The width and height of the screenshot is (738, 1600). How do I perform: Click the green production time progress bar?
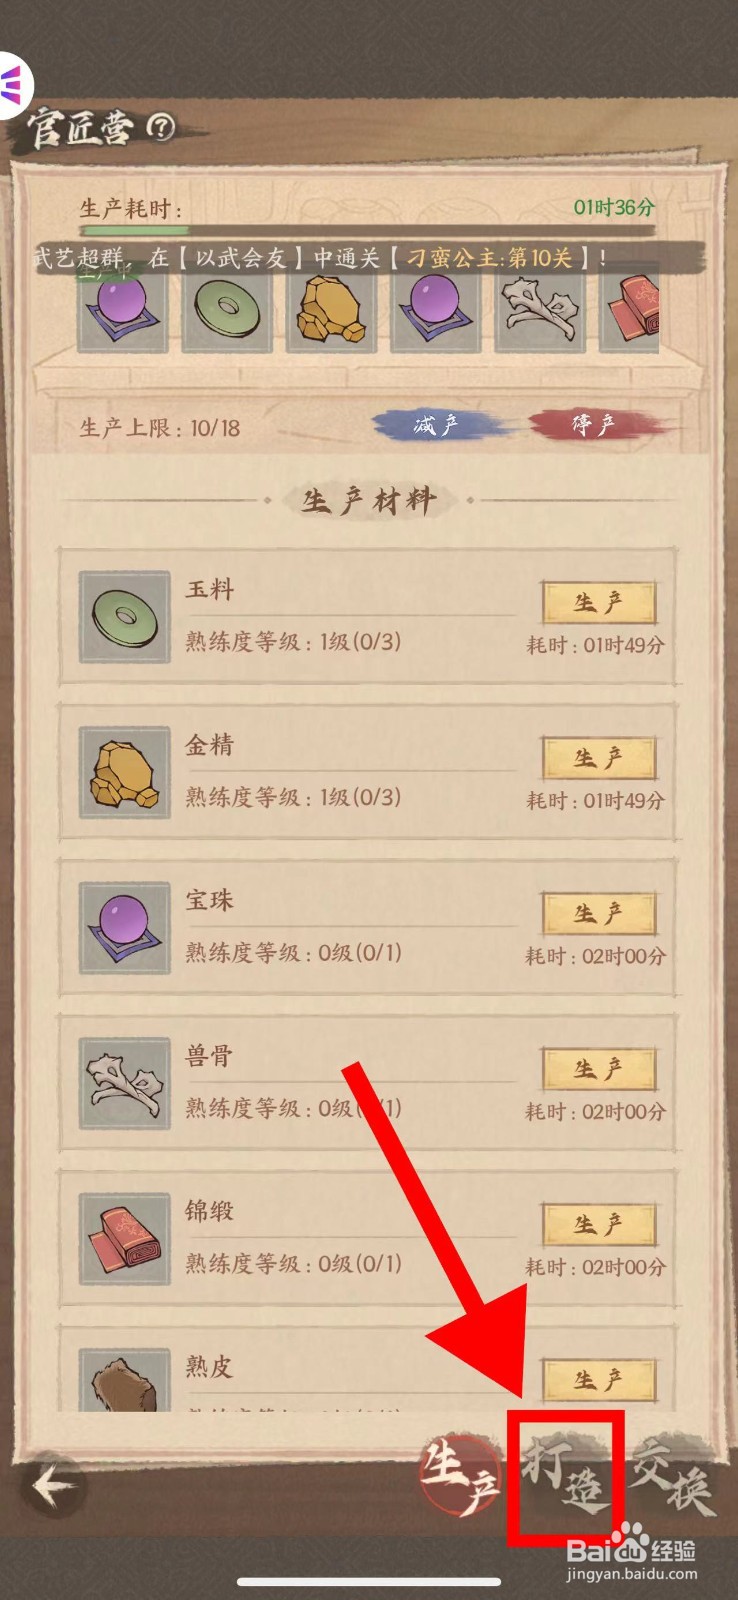366,231
